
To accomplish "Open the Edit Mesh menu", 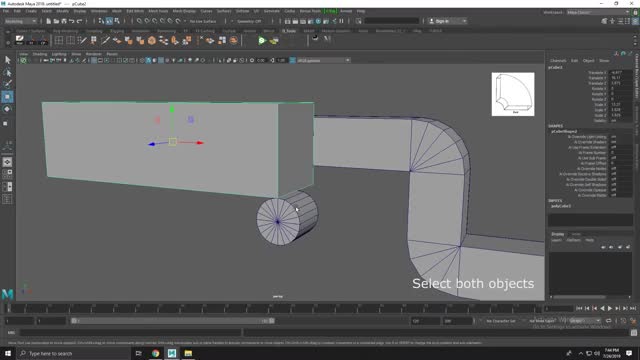I will [135, 11].
